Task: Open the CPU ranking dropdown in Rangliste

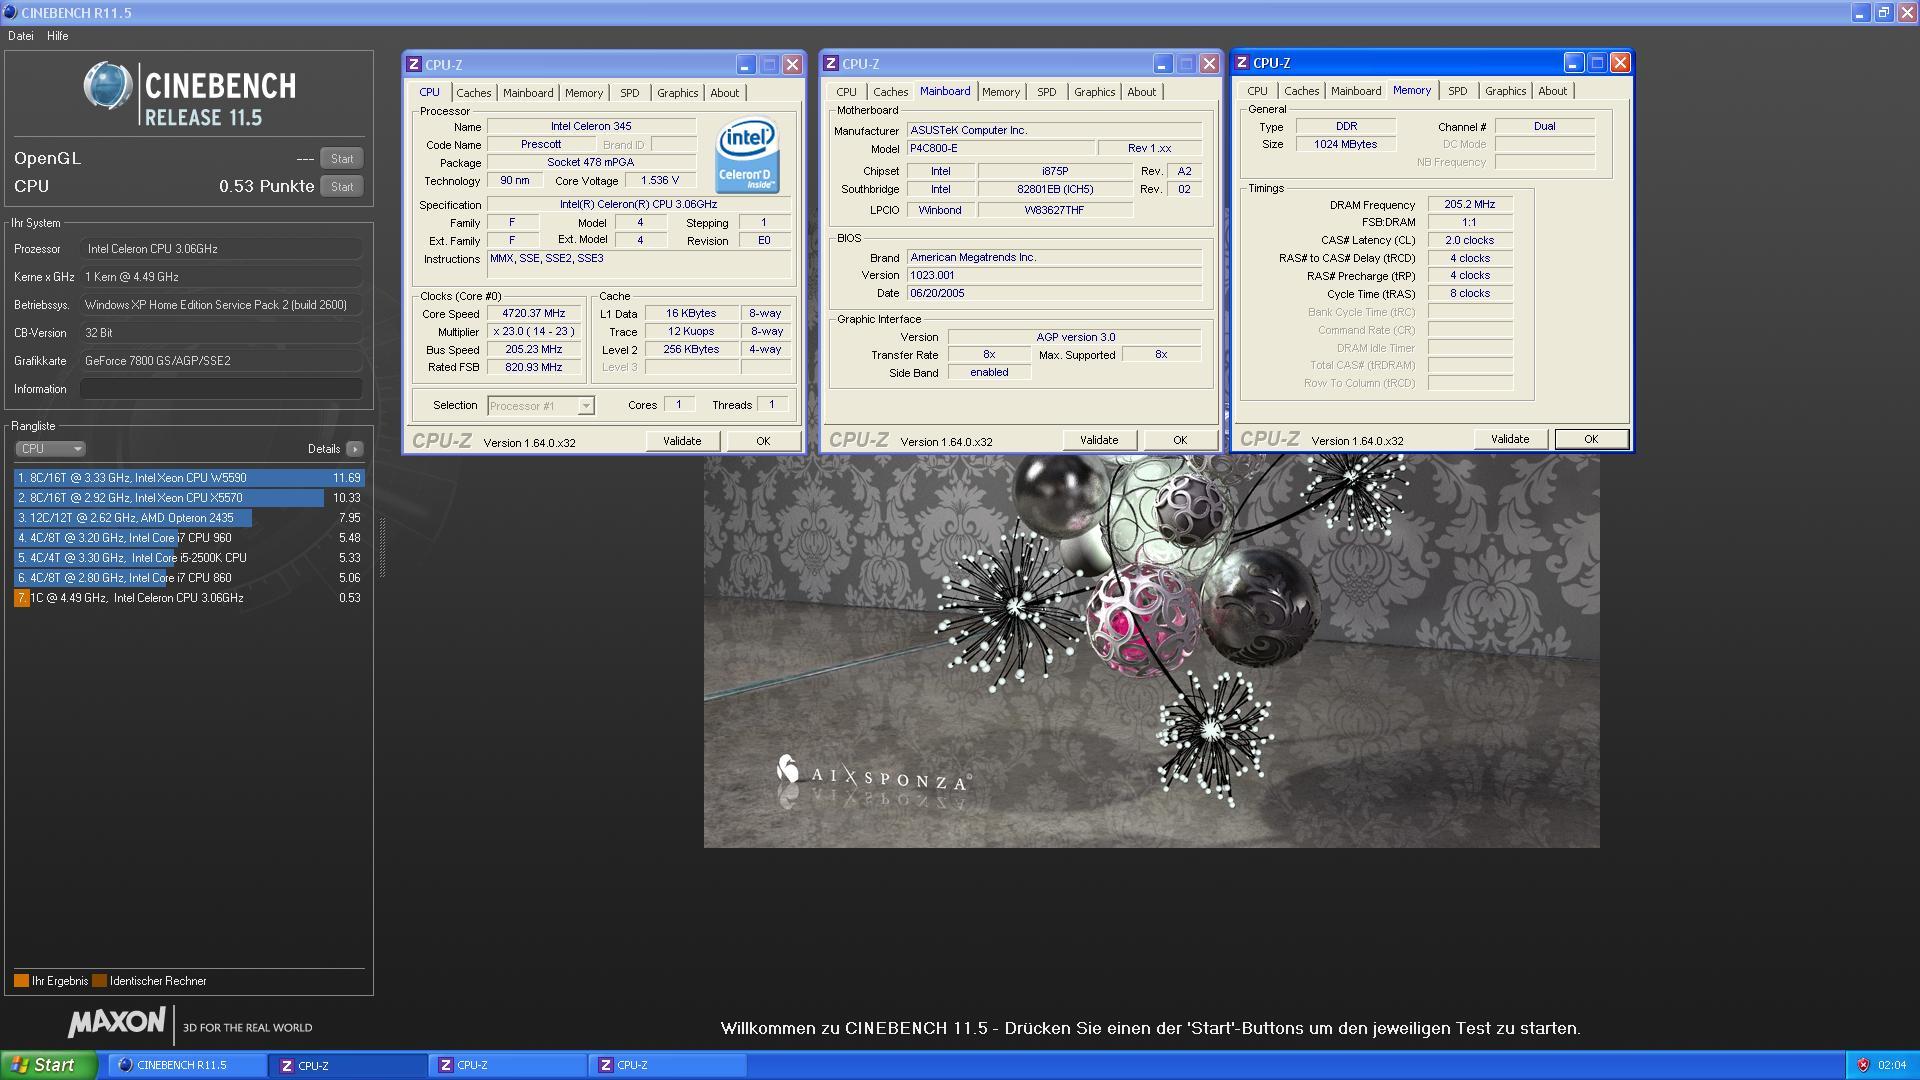Action: [x=50, y=449]
